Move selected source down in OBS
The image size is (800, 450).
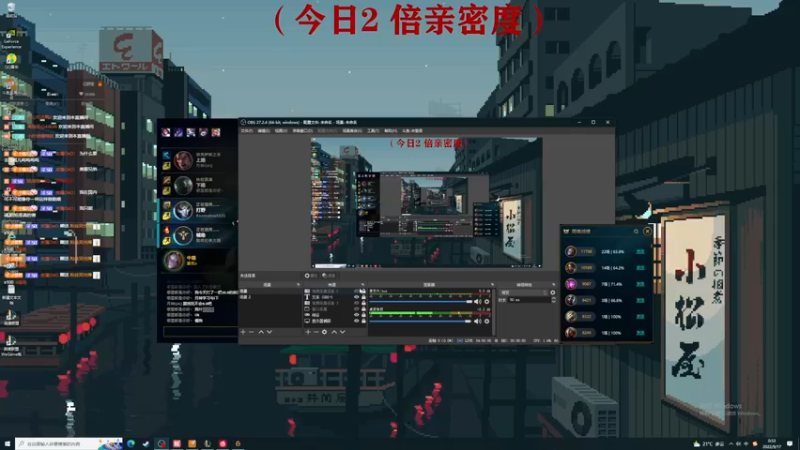[x=343, y=332]
